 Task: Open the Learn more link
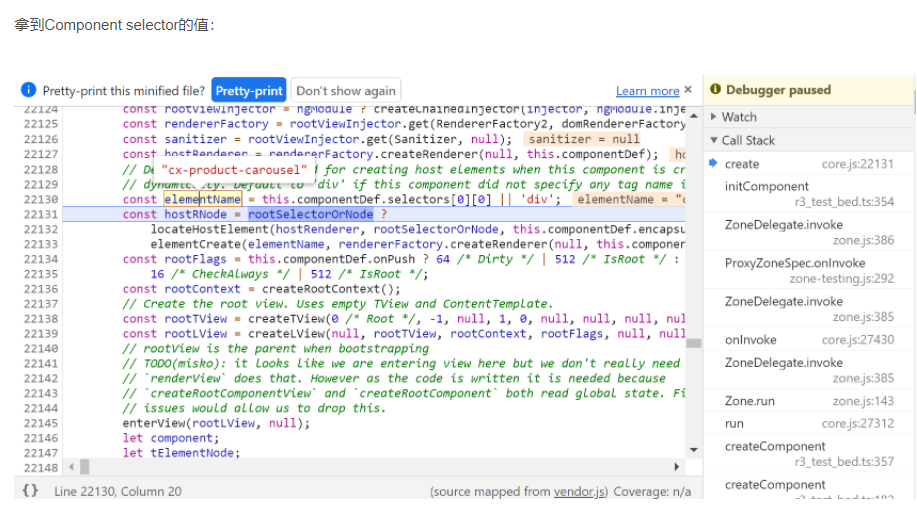click(x=647, y=91)
